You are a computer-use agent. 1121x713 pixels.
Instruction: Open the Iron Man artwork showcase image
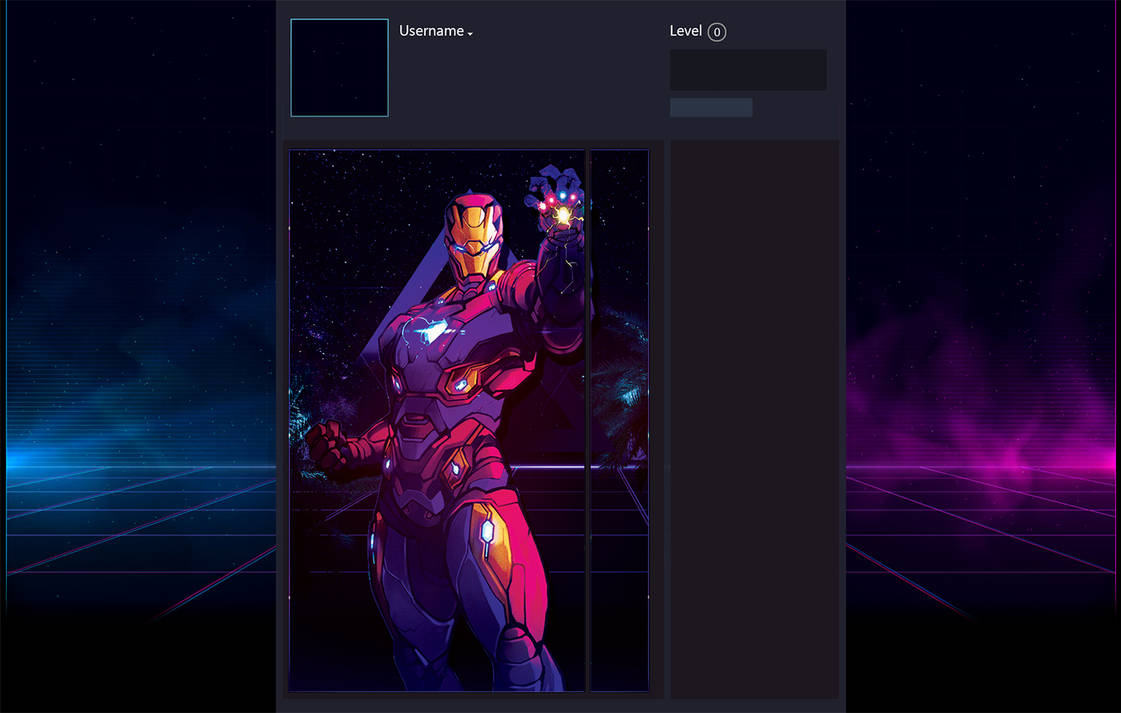point(438,421)
